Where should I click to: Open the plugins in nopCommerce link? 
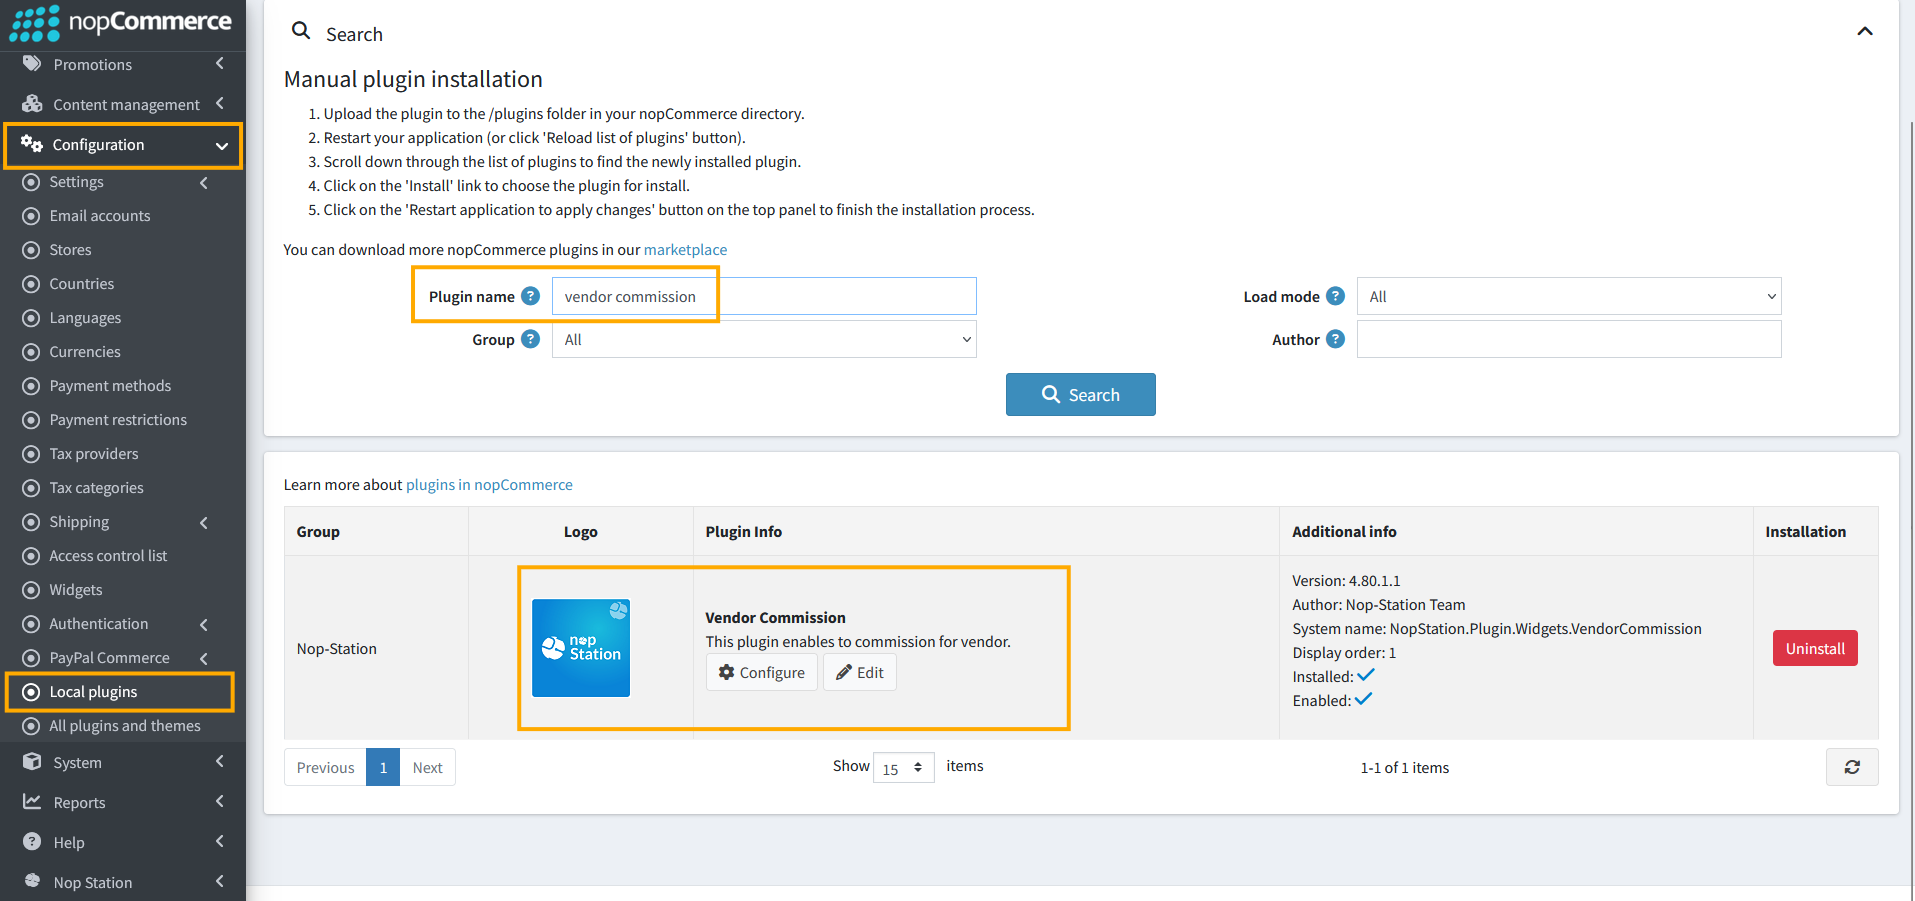coord(489,485)
